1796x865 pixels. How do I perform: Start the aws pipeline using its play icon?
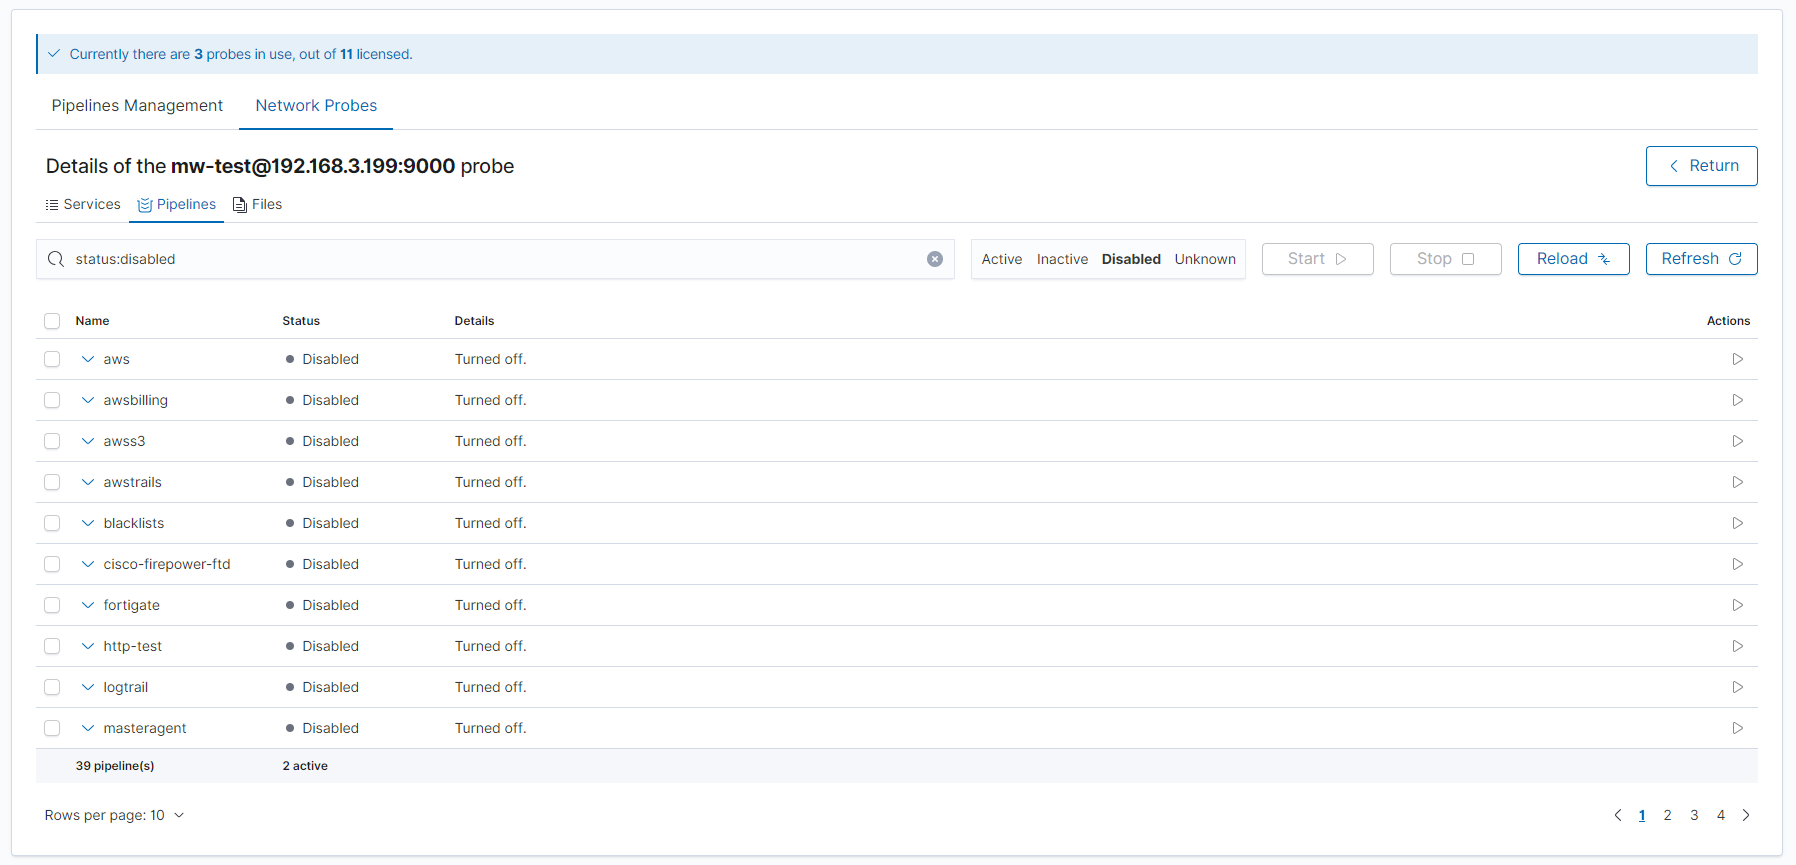click(x=1737, y=359)
